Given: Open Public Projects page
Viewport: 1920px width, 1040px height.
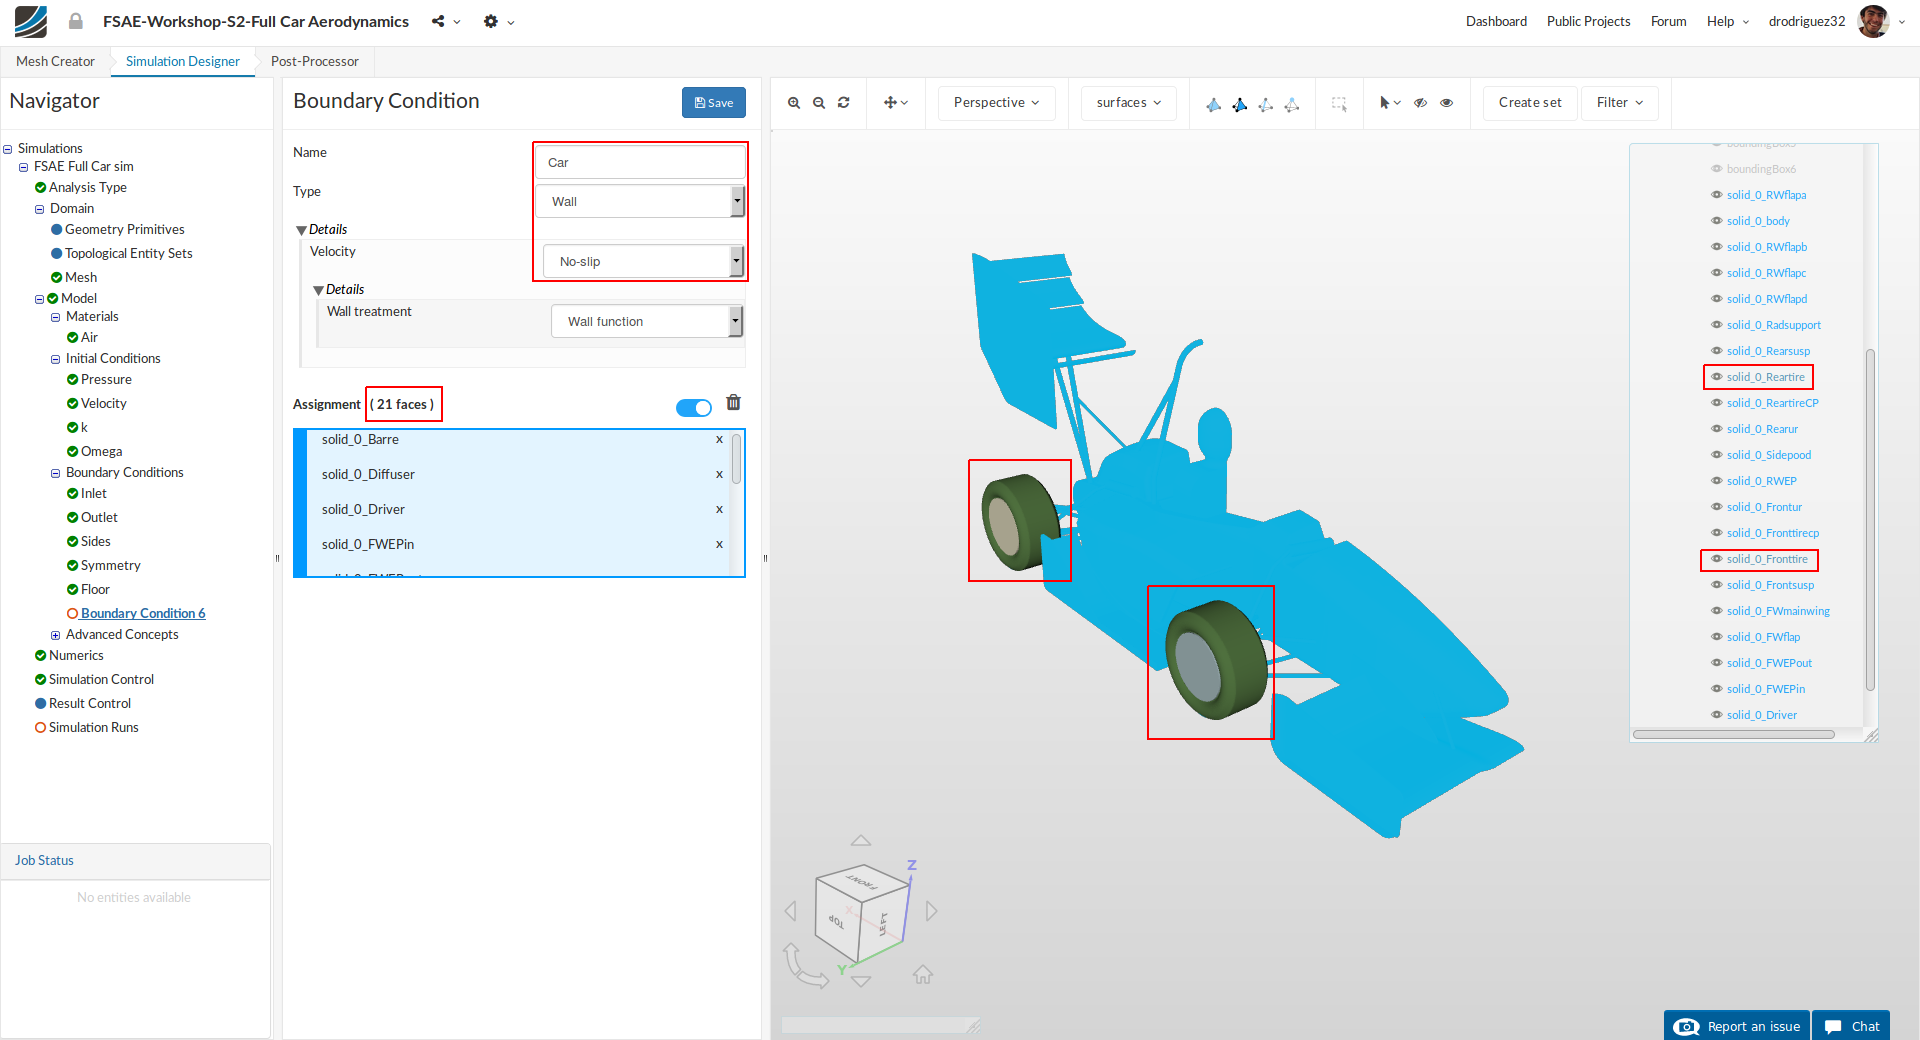Looking at the screenshot, I should (x=1588, y=21).
